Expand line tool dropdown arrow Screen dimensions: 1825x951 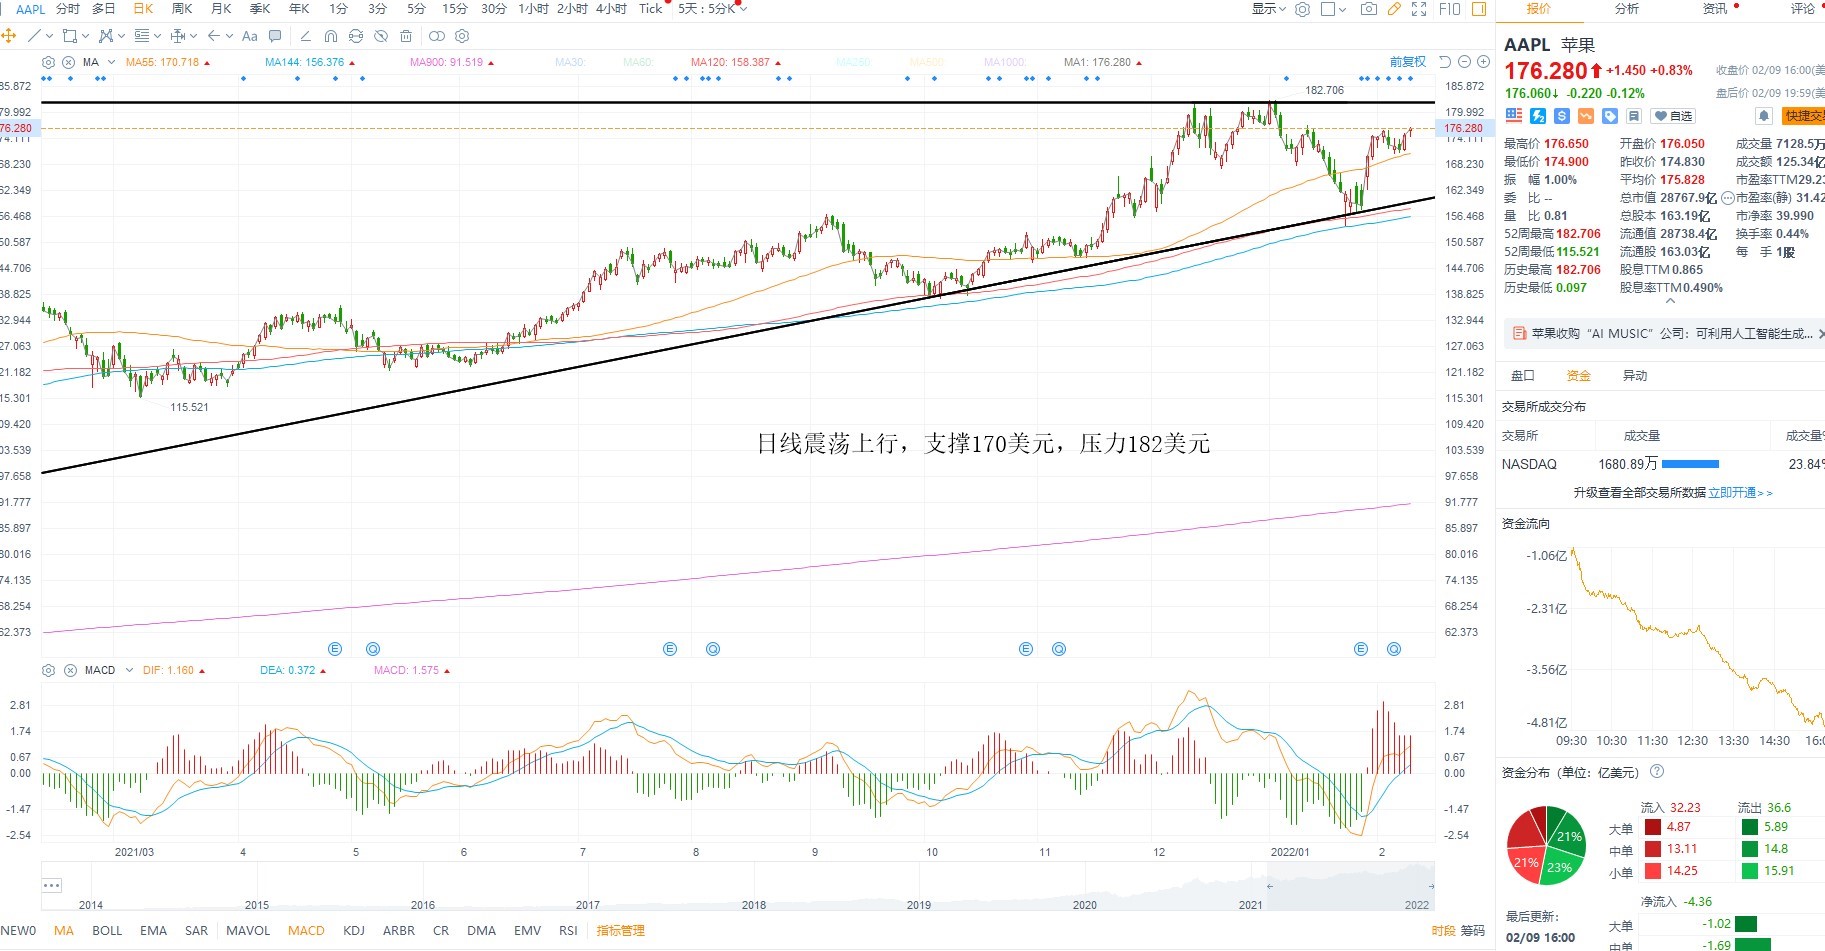coord(49,36)
